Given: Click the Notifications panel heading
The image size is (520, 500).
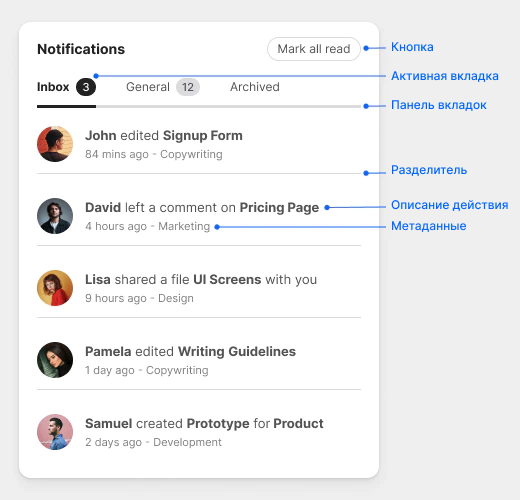Looking at the screenshot, I should point(81,49).
